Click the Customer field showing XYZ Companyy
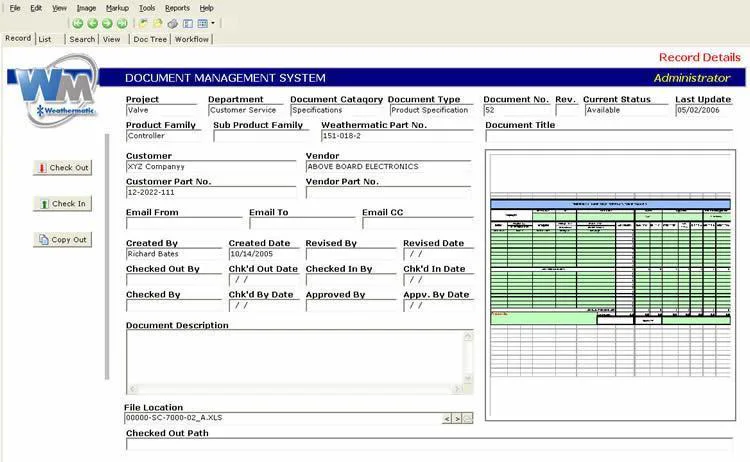The height and width of the screenshot is (462, 750). 211,167
